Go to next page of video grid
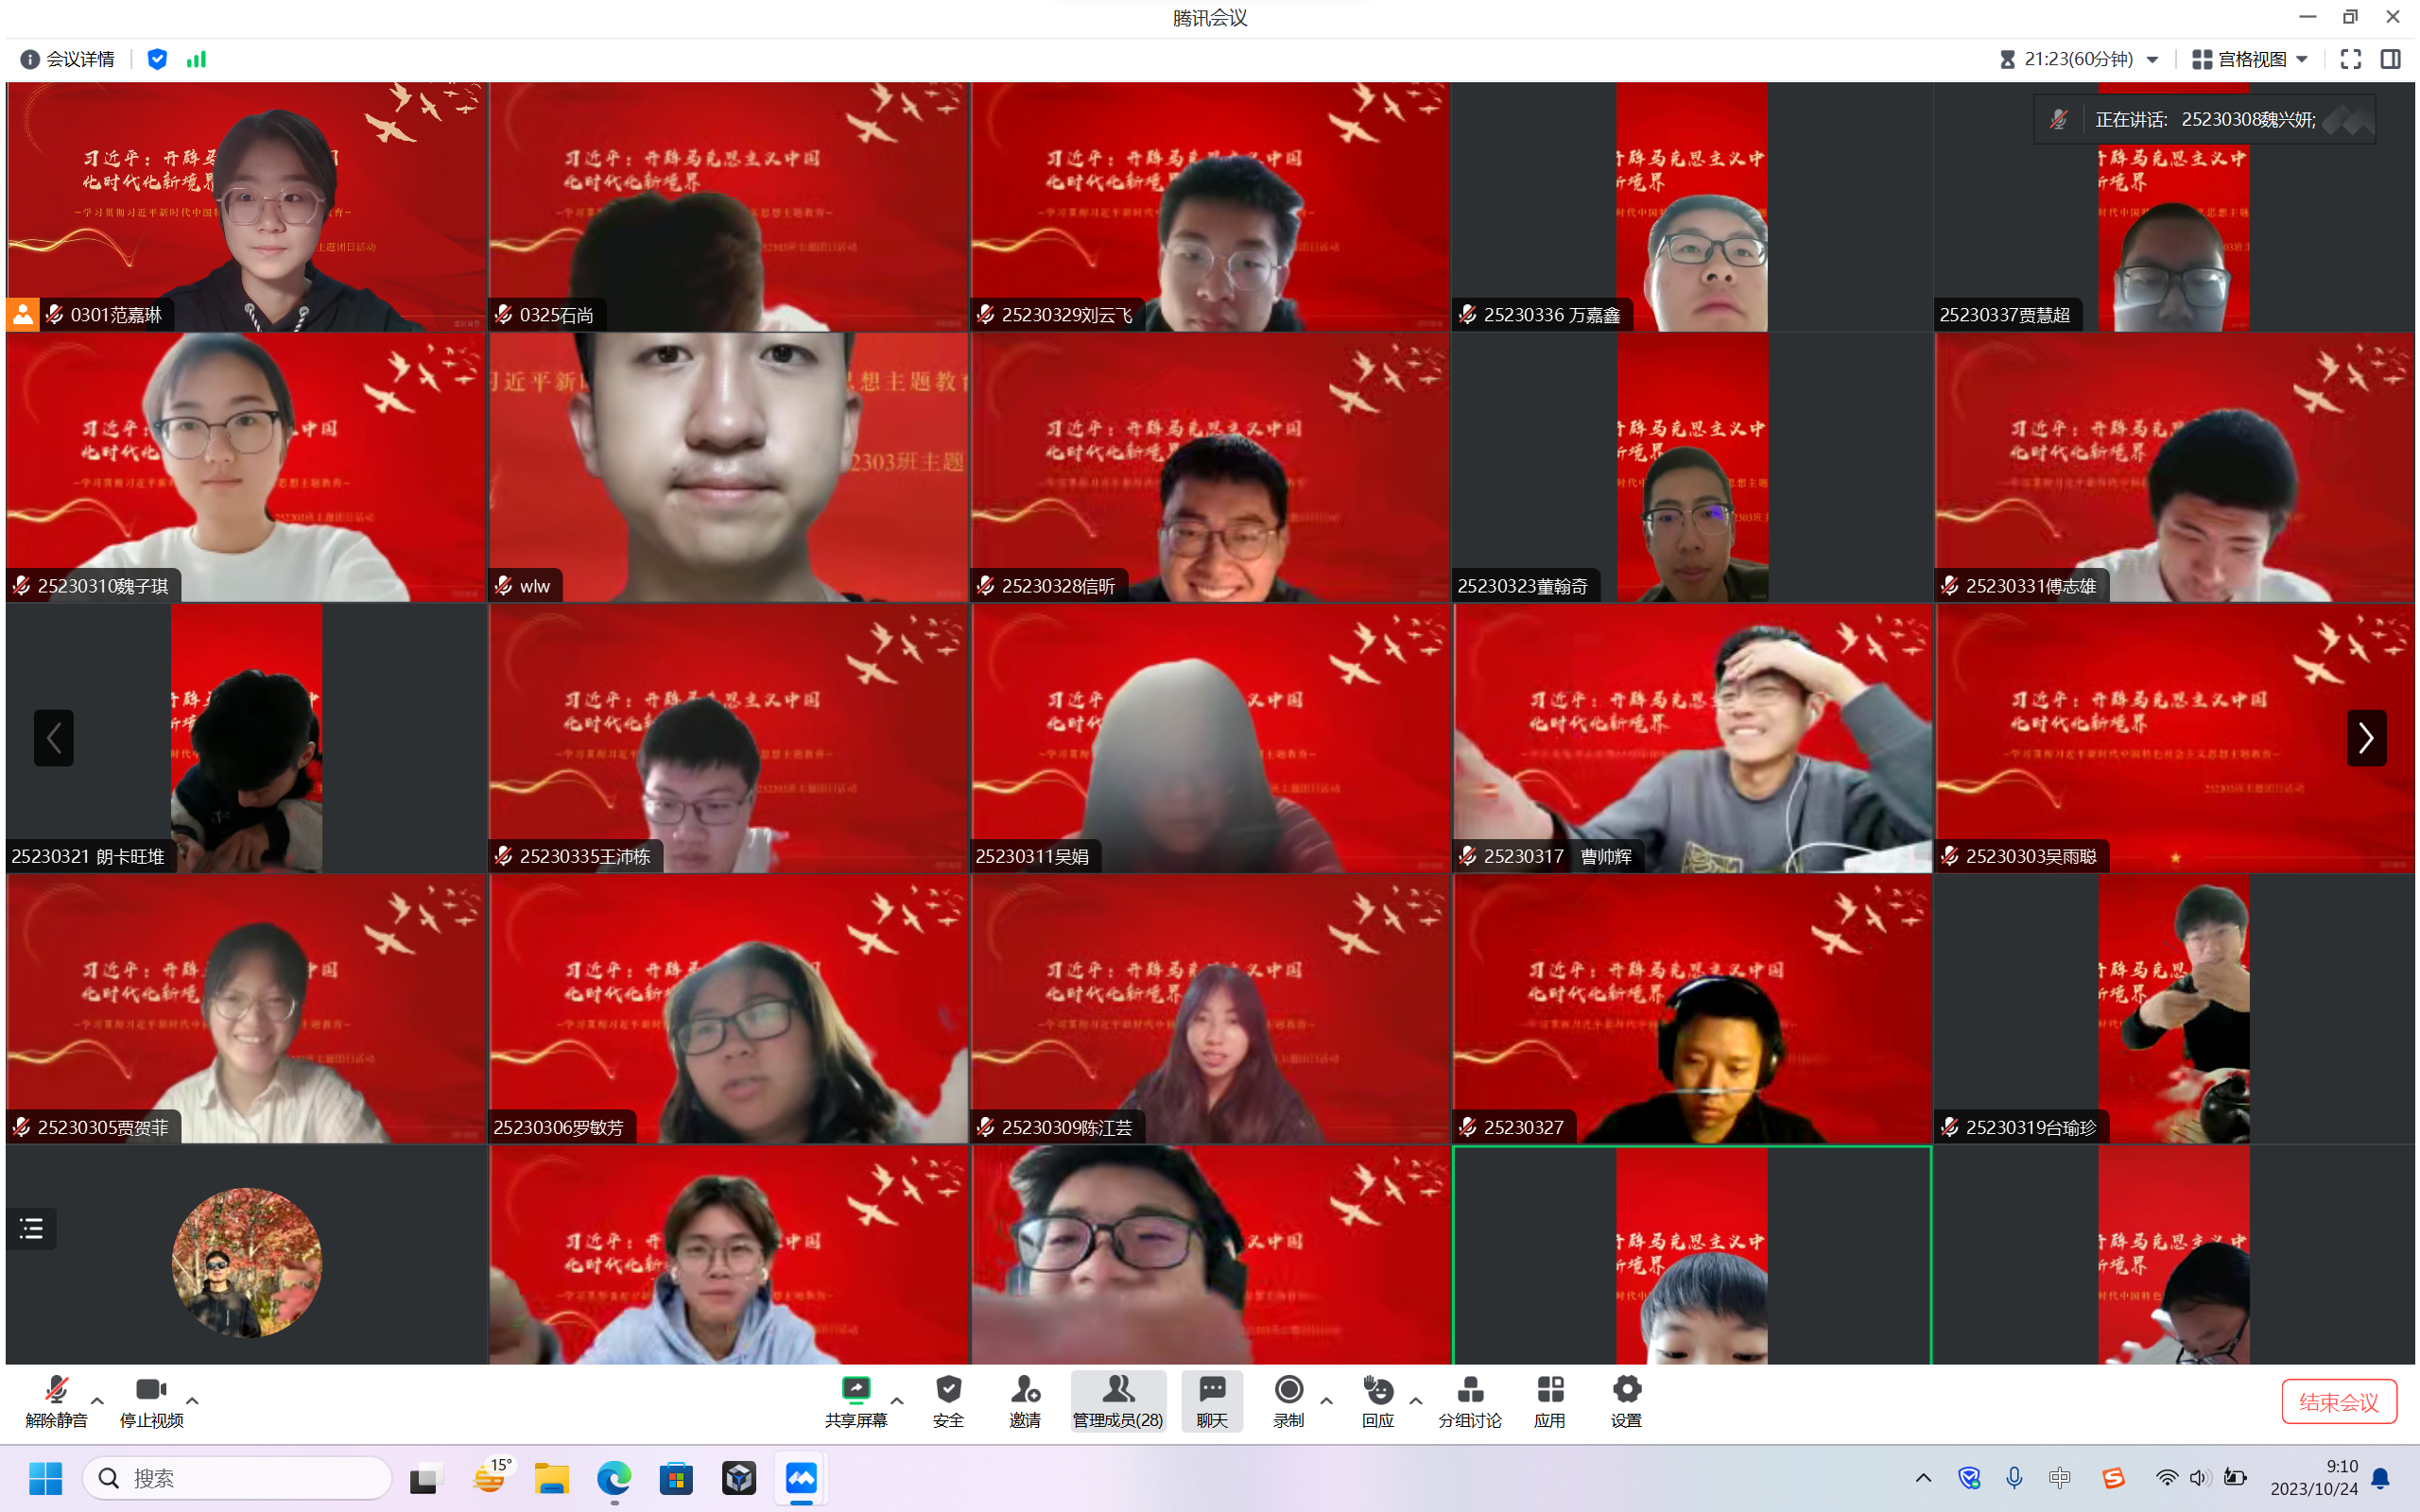The image size is (2420, 1512). (2365, 738)
